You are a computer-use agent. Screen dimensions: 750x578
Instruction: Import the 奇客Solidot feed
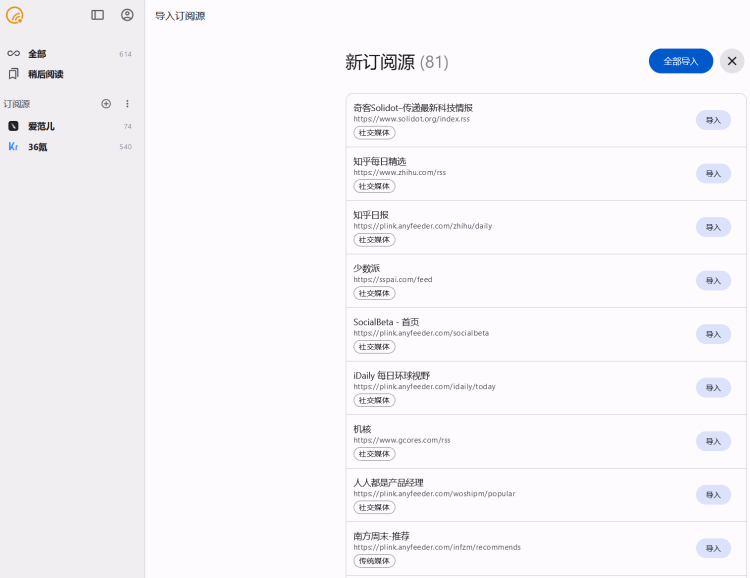click(x=713, y=120)
